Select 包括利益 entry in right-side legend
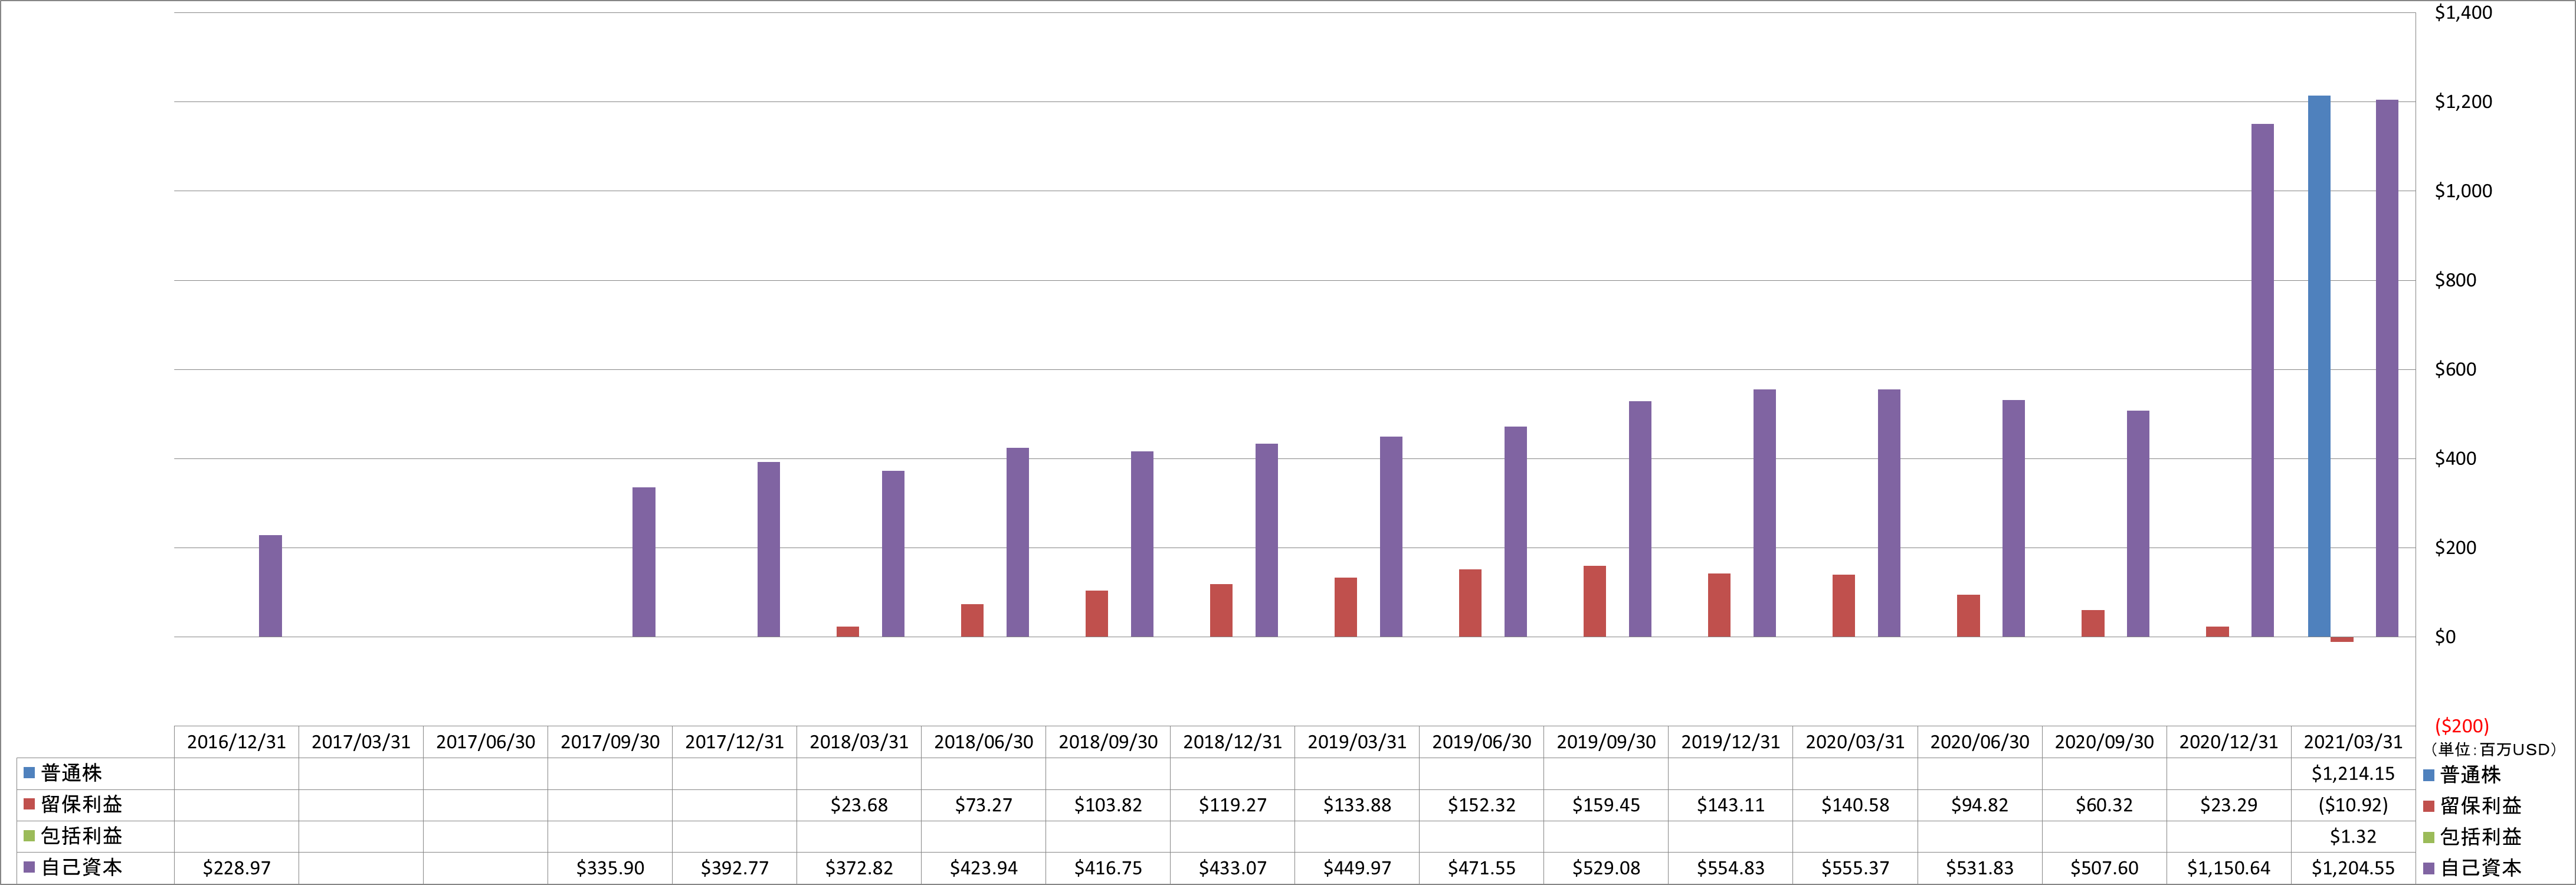 [x=2471, y=837]
